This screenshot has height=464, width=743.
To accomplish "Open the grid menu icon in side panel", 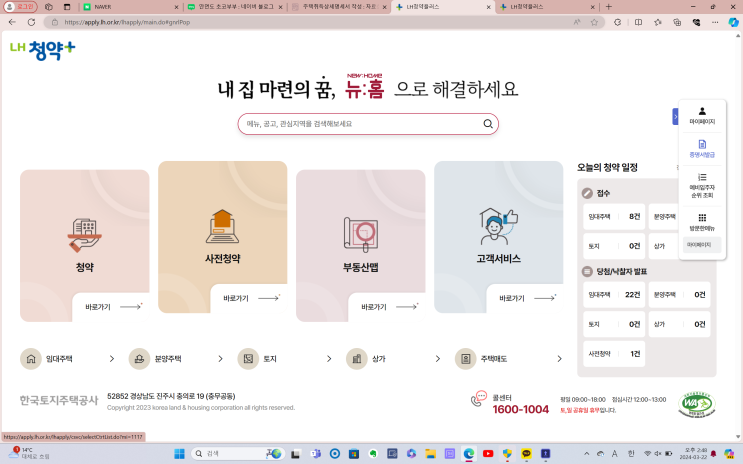I will pos(702,218).
